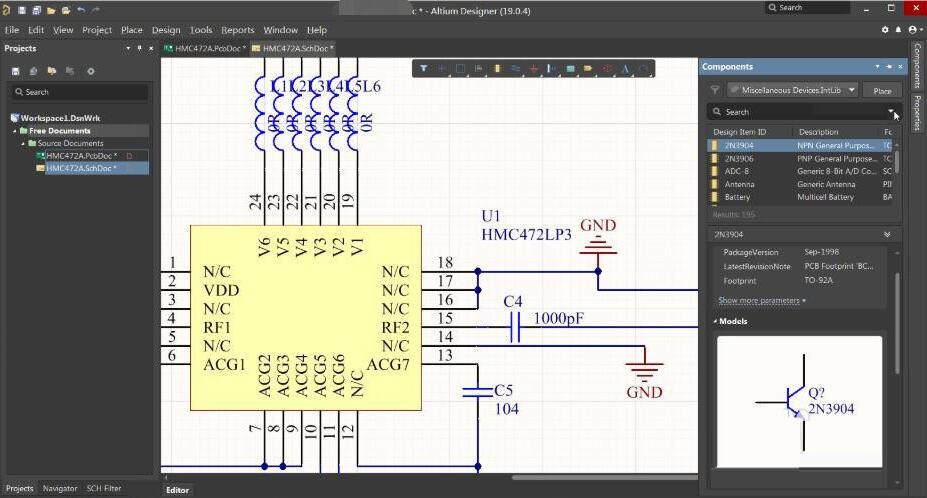Click the text string A tool in the schematic toolbar
The height and width of the screenshot is (498, 927).
coord(625,69)
